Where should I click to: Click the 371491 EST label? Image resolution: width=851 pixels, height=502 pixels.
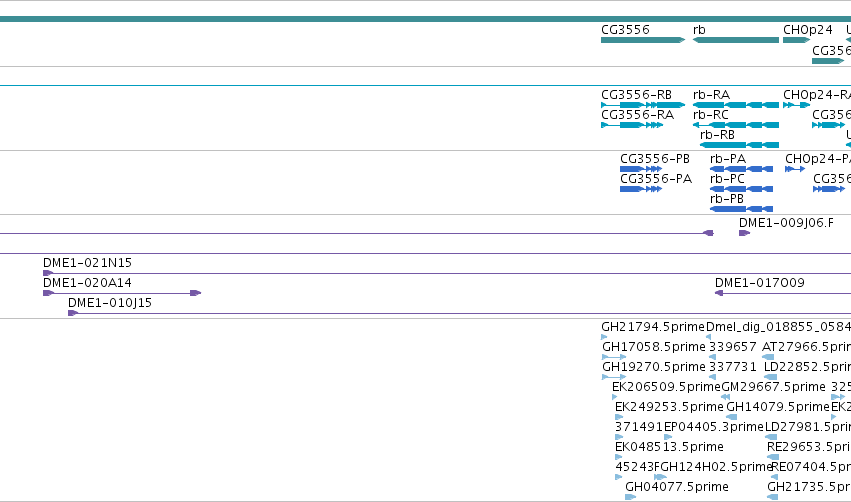click(639, 427)
